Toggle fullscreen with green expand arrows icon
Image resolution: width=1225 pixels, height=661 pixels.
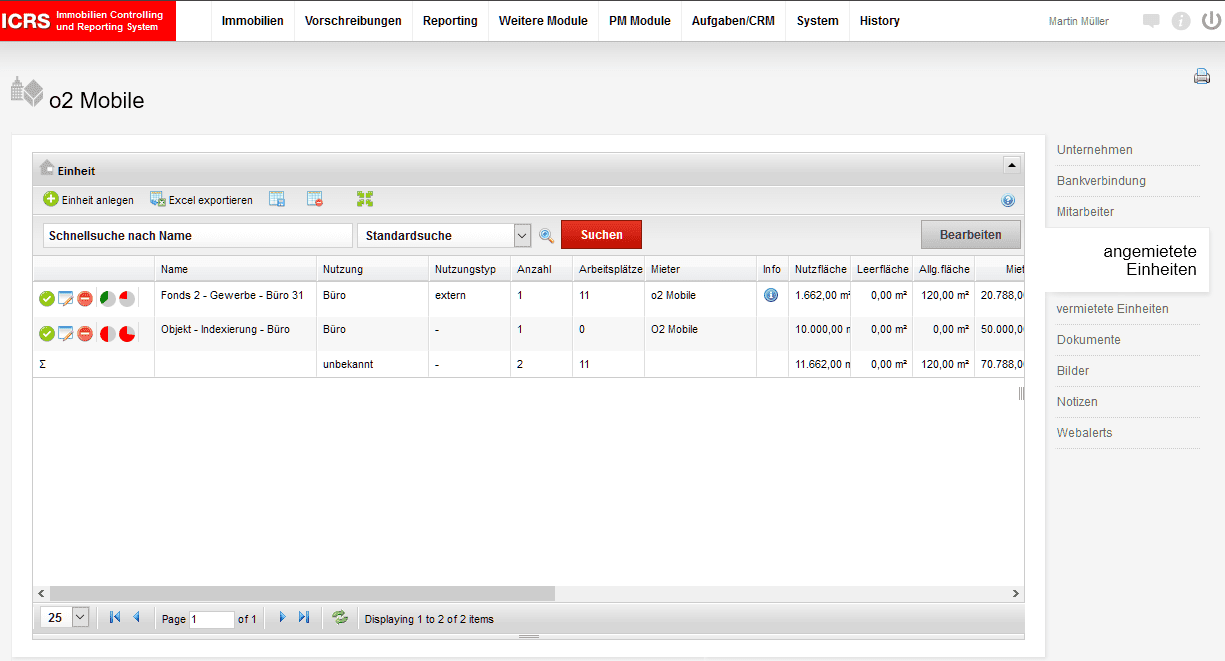click(365, 200)
